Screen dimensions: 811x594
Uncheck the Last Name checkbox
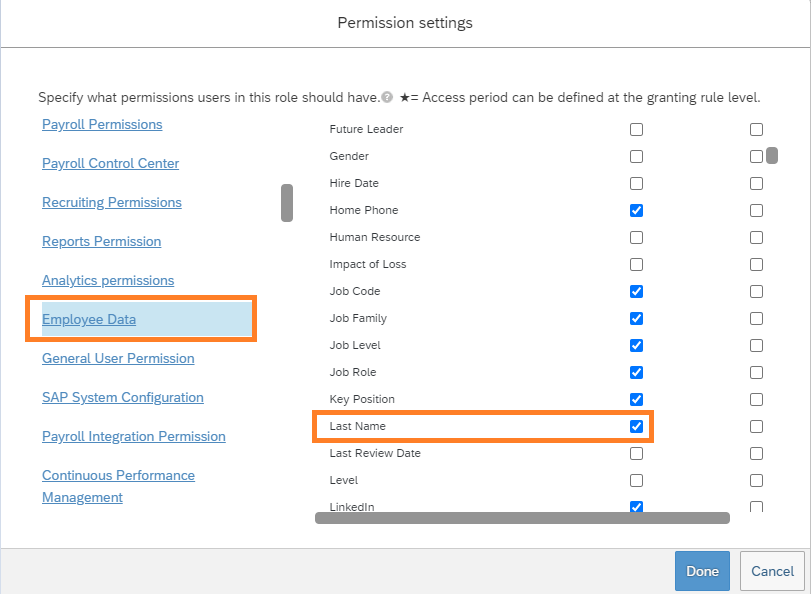pyautogui.click(x=636, y=426)
